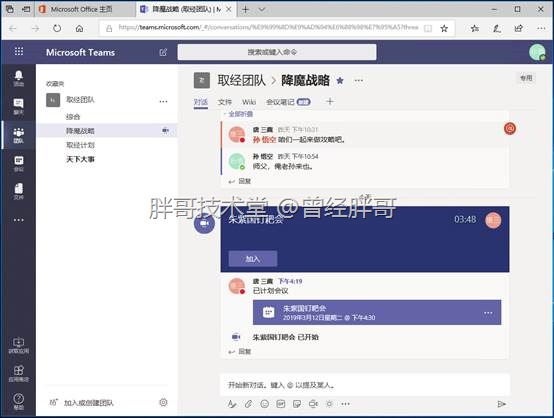Click the 专用 label at top right
This screenshot has width=554, height=418.
click(x=526, y=78)
